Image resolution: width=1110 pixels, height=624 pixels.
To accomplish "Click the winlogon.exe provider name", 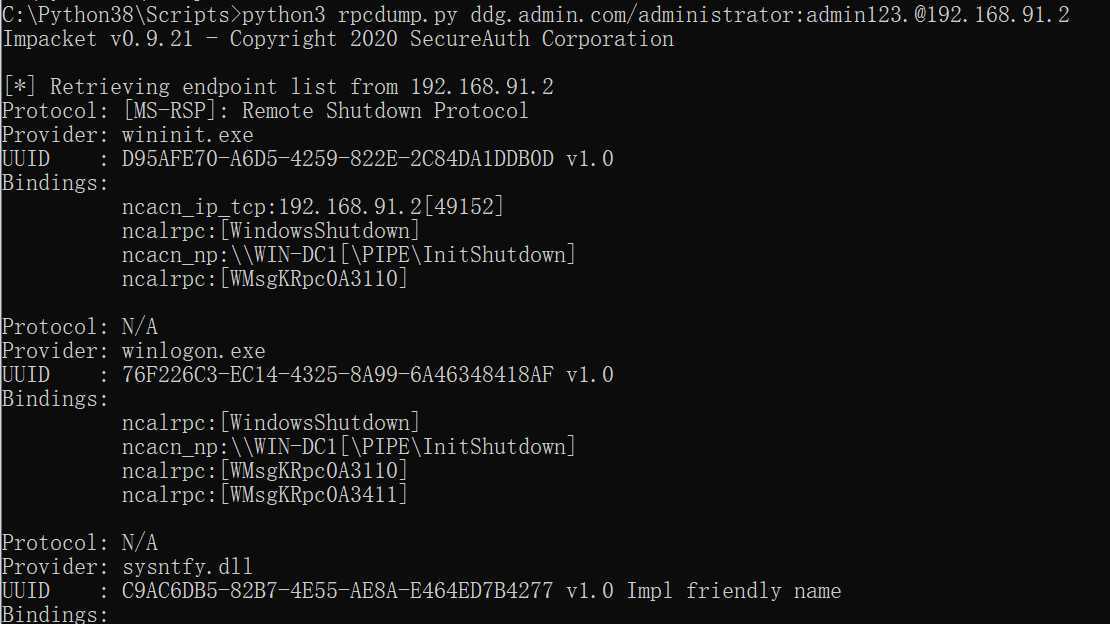I will (x=193, y=351).
